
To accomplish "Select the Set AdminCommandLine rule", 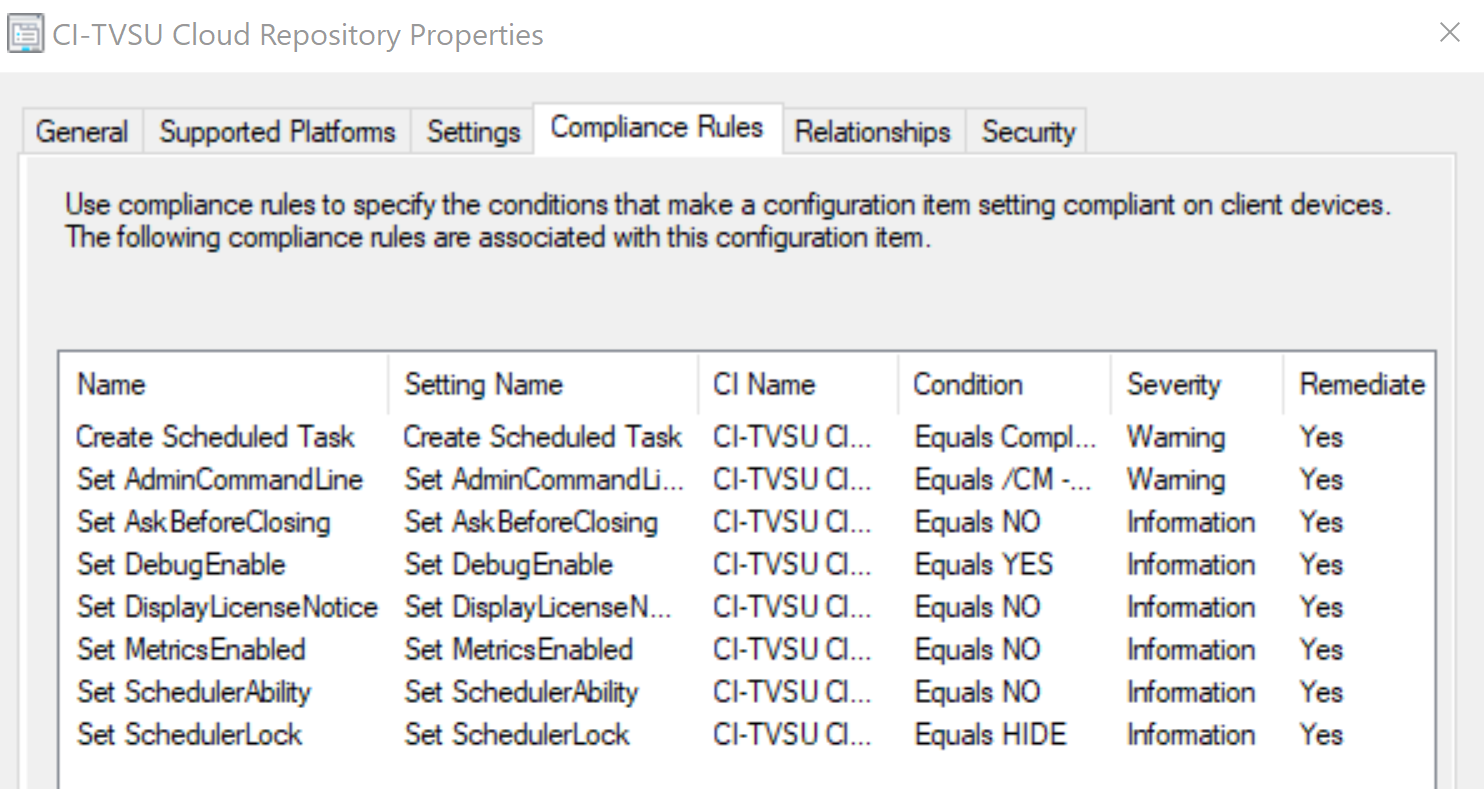I will (x=220, y=480).
